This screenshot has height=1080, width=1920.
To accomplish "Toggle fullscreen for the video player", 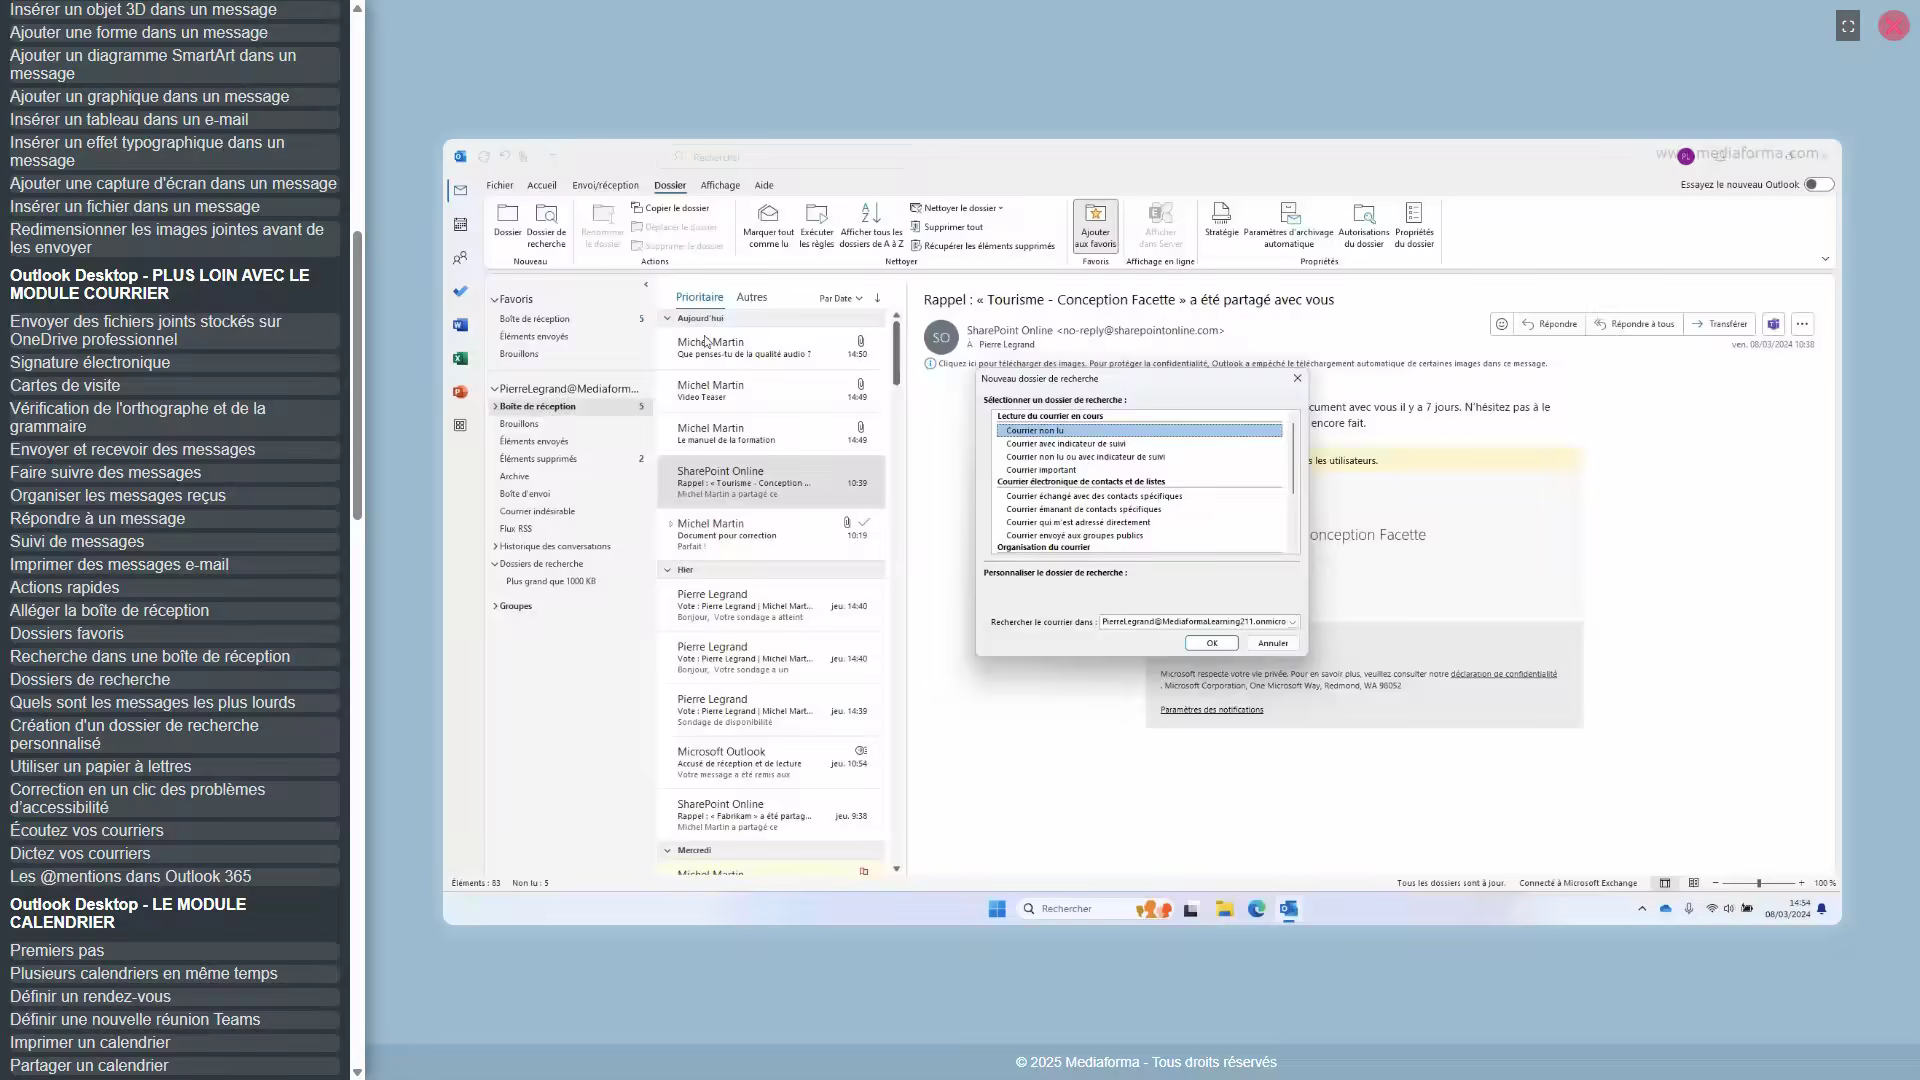I will coord(1848,27).
